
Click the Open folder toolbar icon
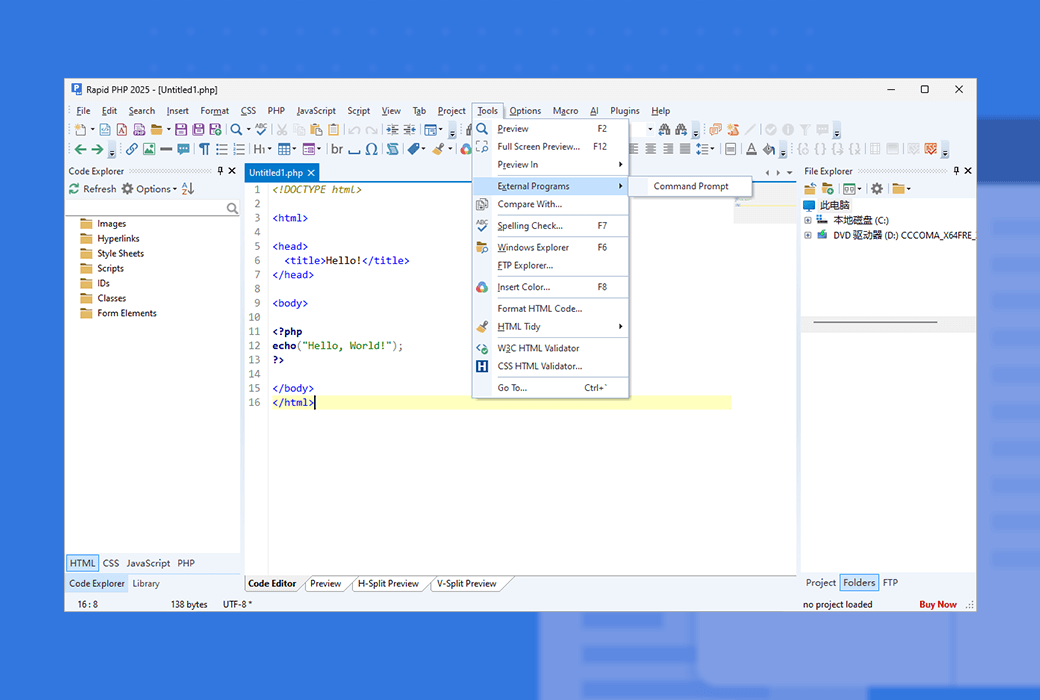click(157, 129)
